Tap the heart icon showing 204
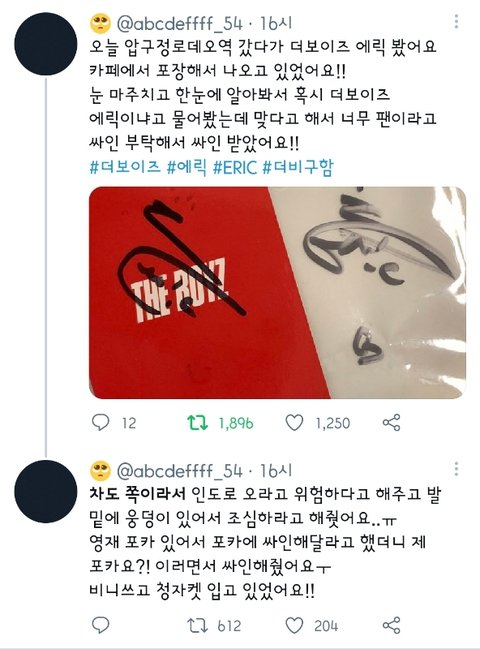Screen dimensions: 480x649 295,625
